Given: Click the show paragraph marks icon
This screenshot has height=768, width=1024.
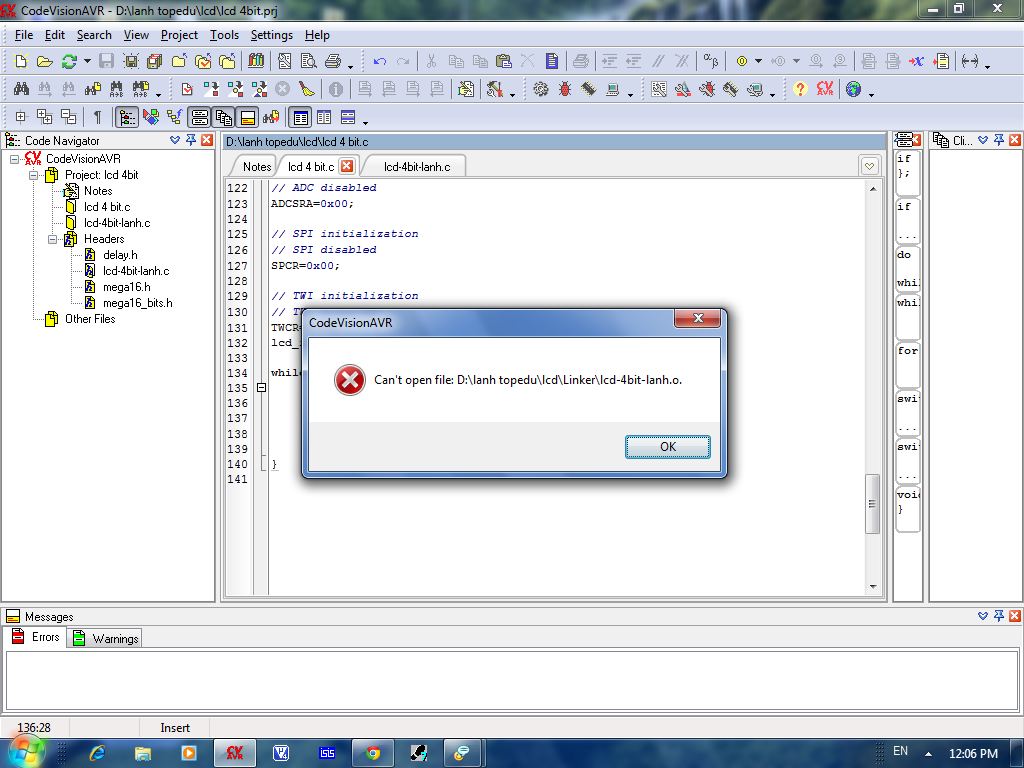Looking at the screenshot, I should [97, 117].
